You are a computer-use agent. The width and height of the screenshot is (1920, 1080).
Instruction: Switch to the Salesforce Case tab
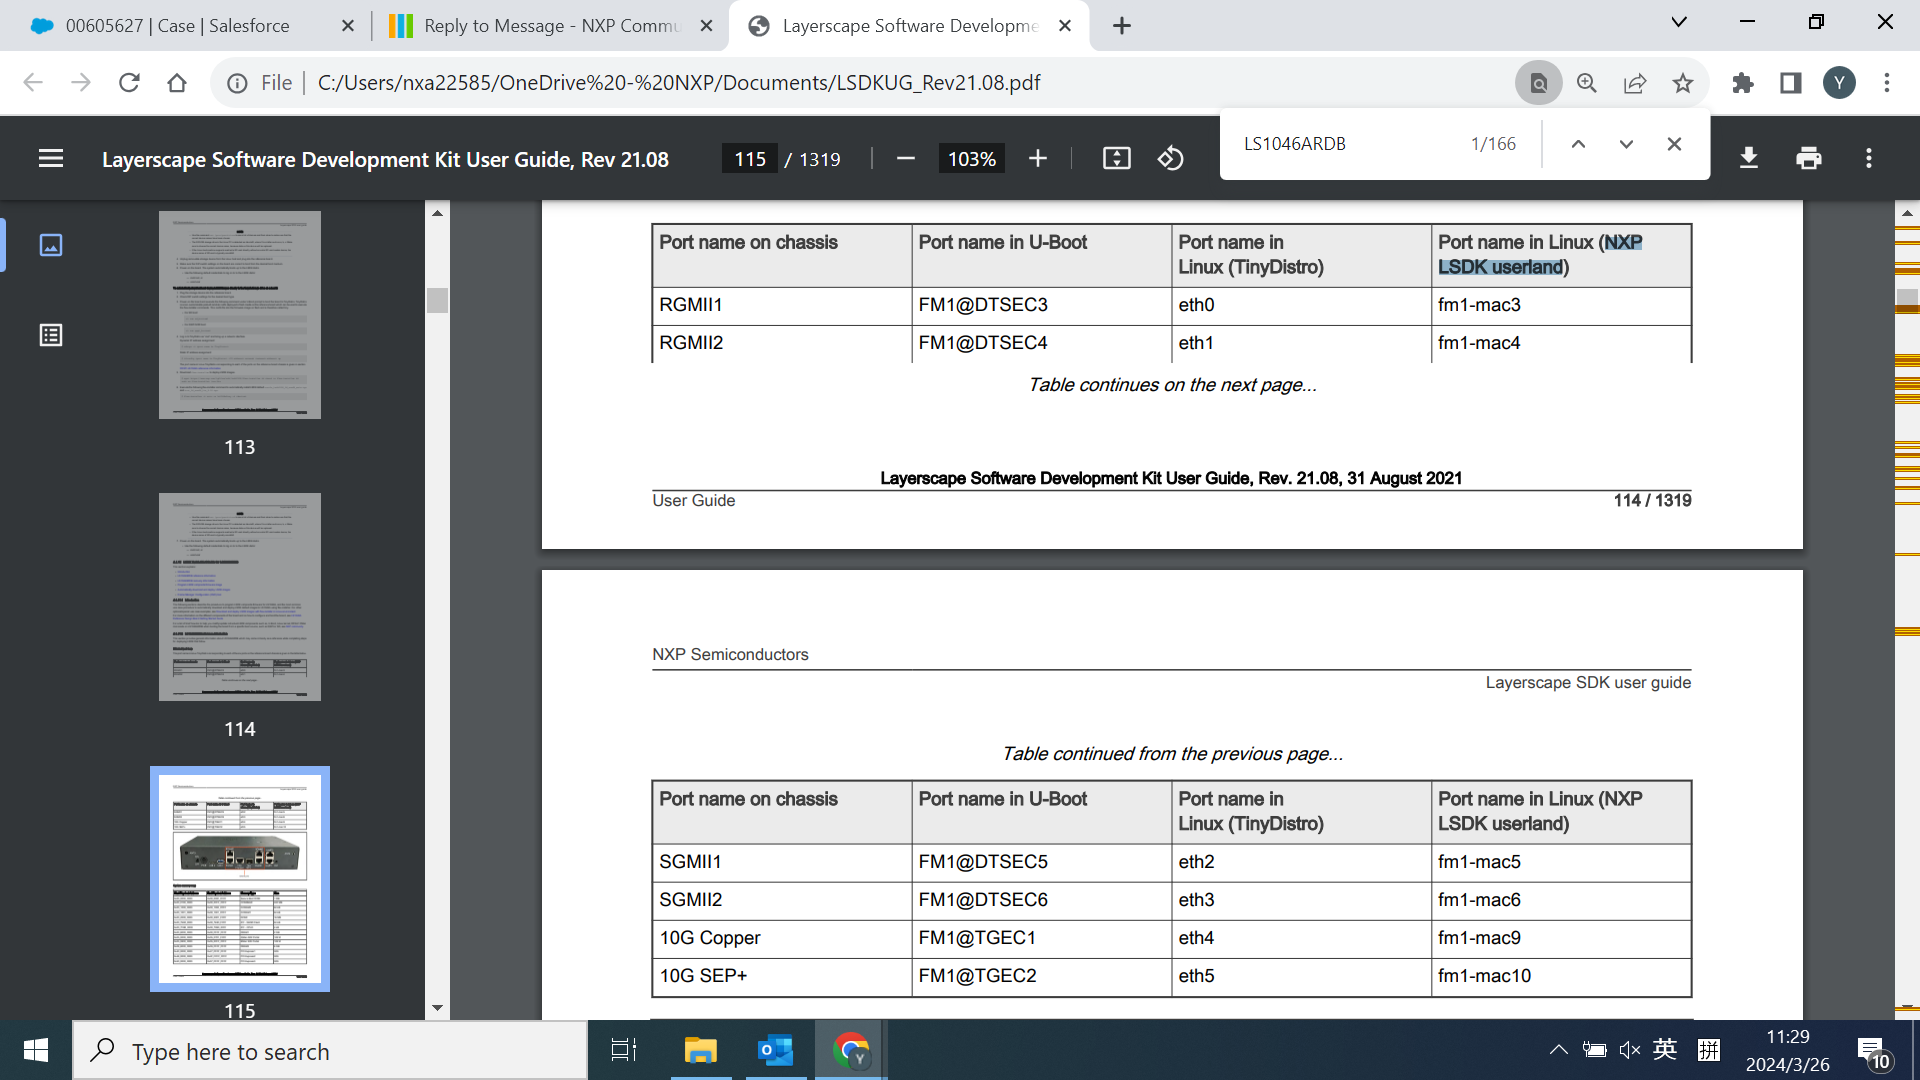[178, 26]
